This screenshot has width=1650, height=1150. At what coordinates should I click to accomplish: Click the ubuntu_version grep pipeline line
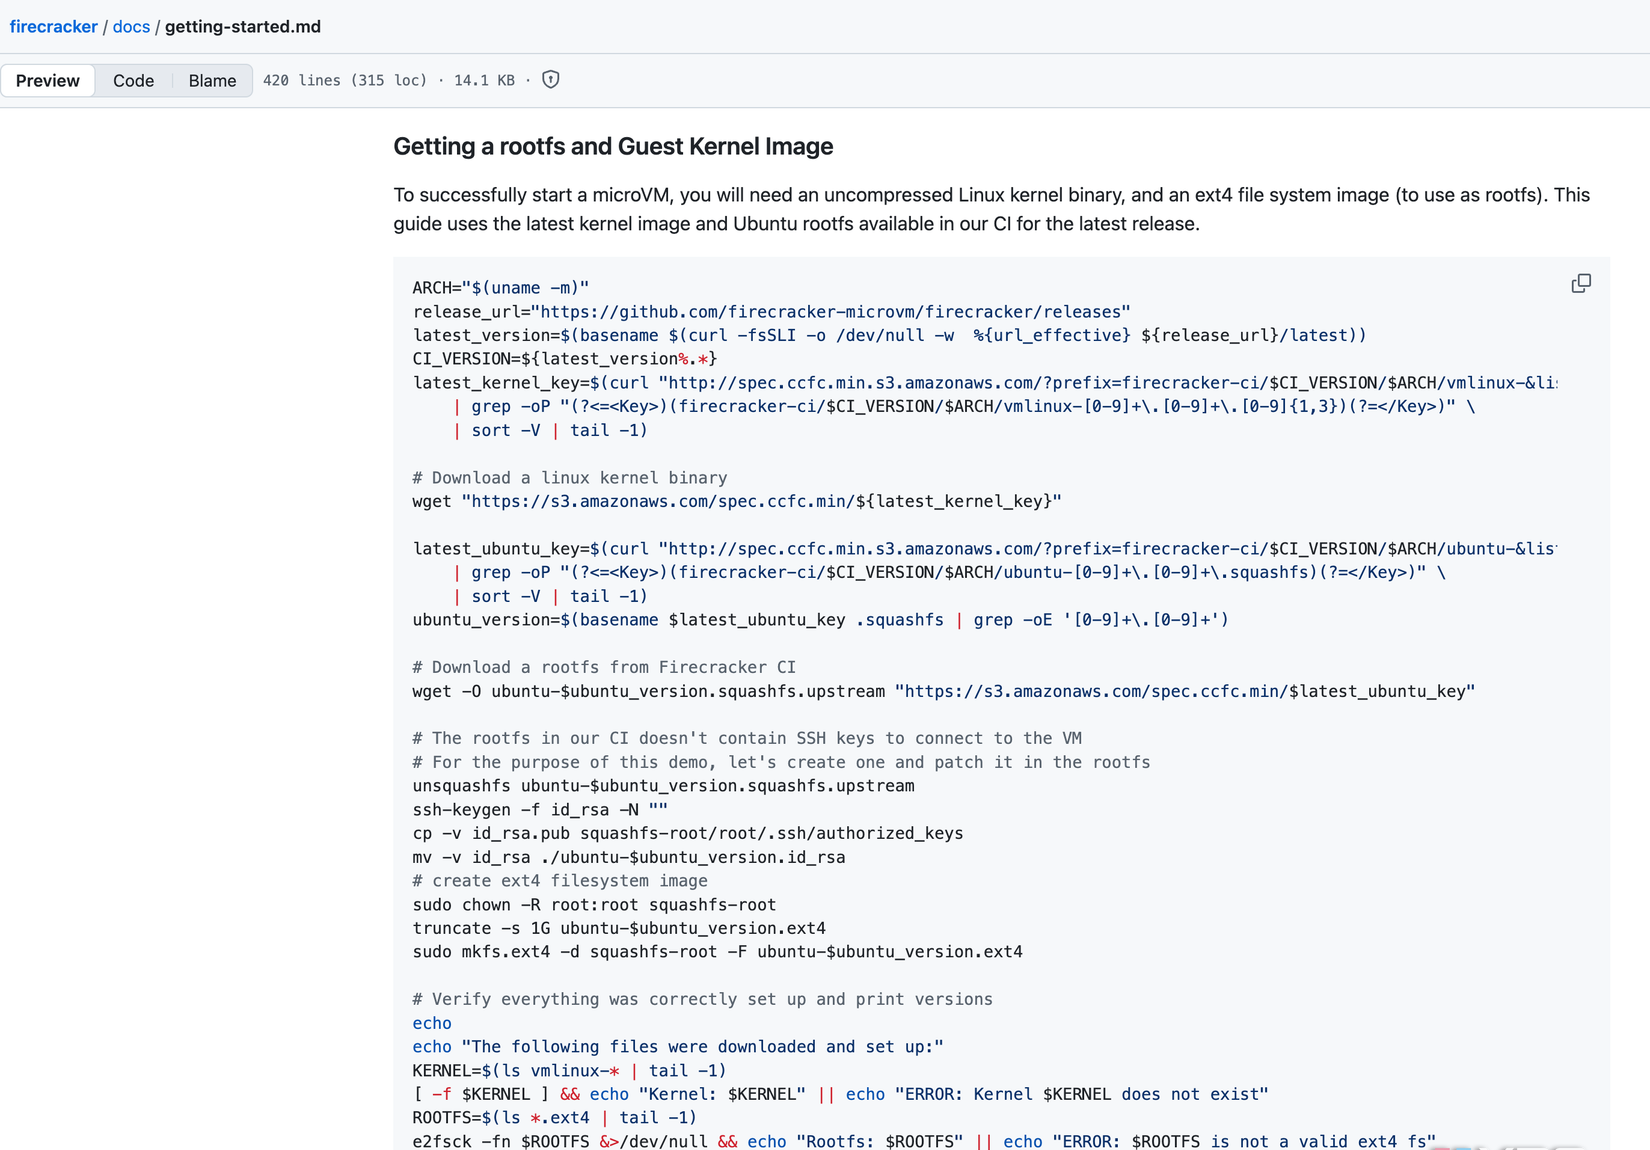(820, 619)
